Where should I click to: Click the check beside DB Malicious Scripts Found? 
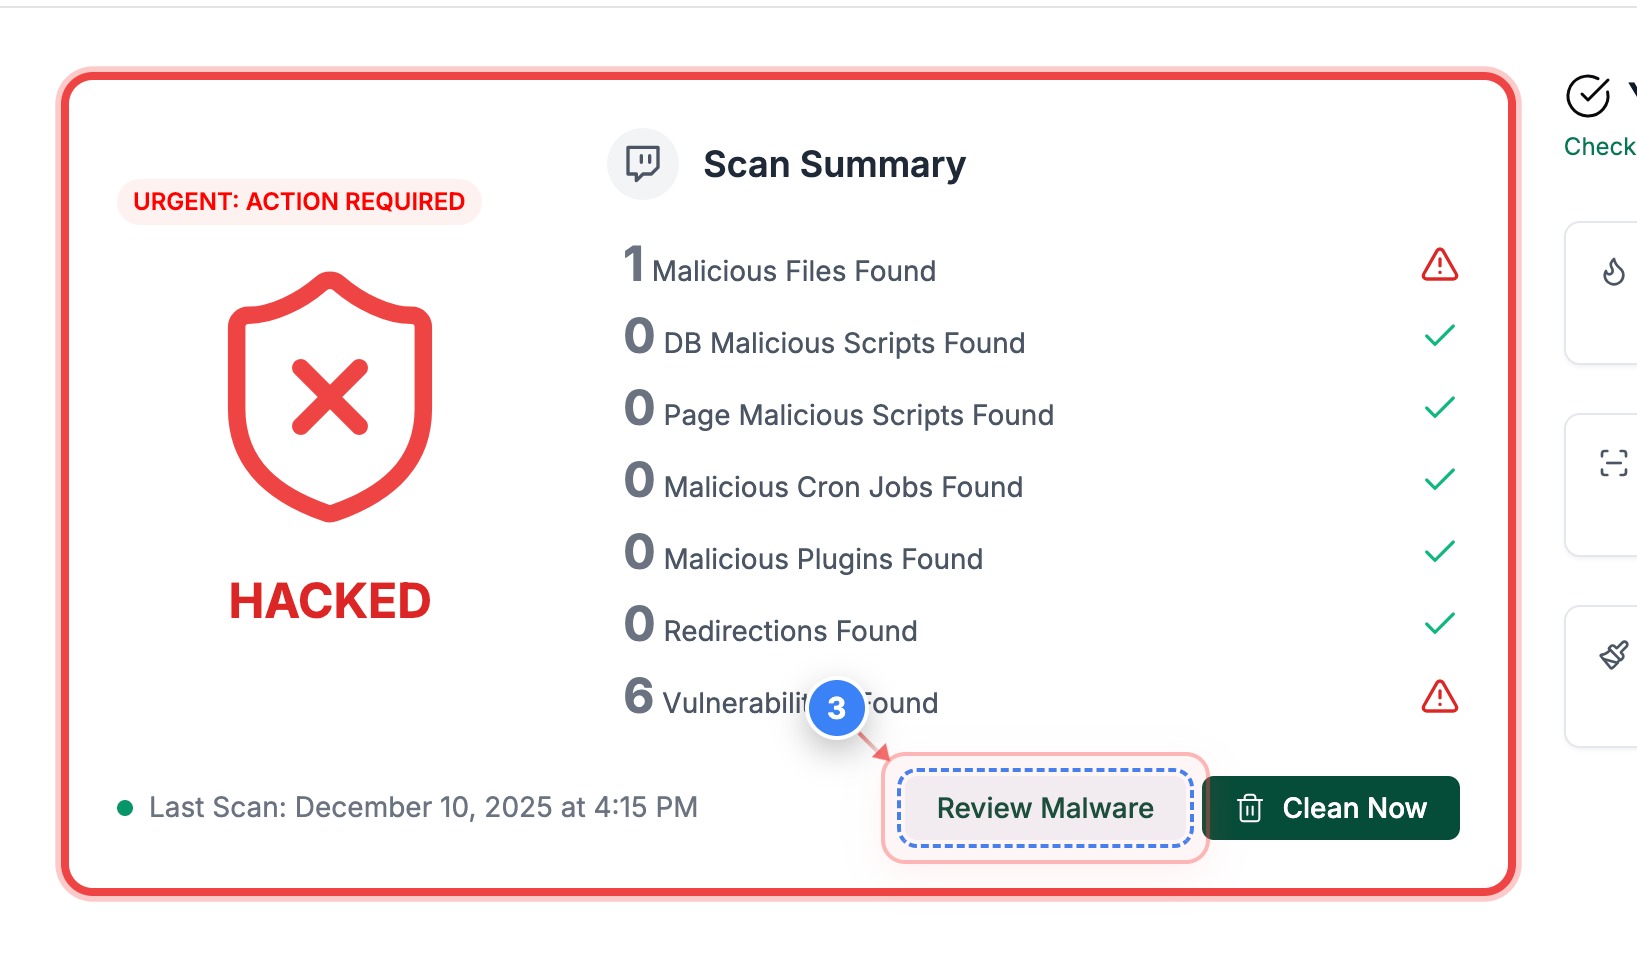[1440, 335]
